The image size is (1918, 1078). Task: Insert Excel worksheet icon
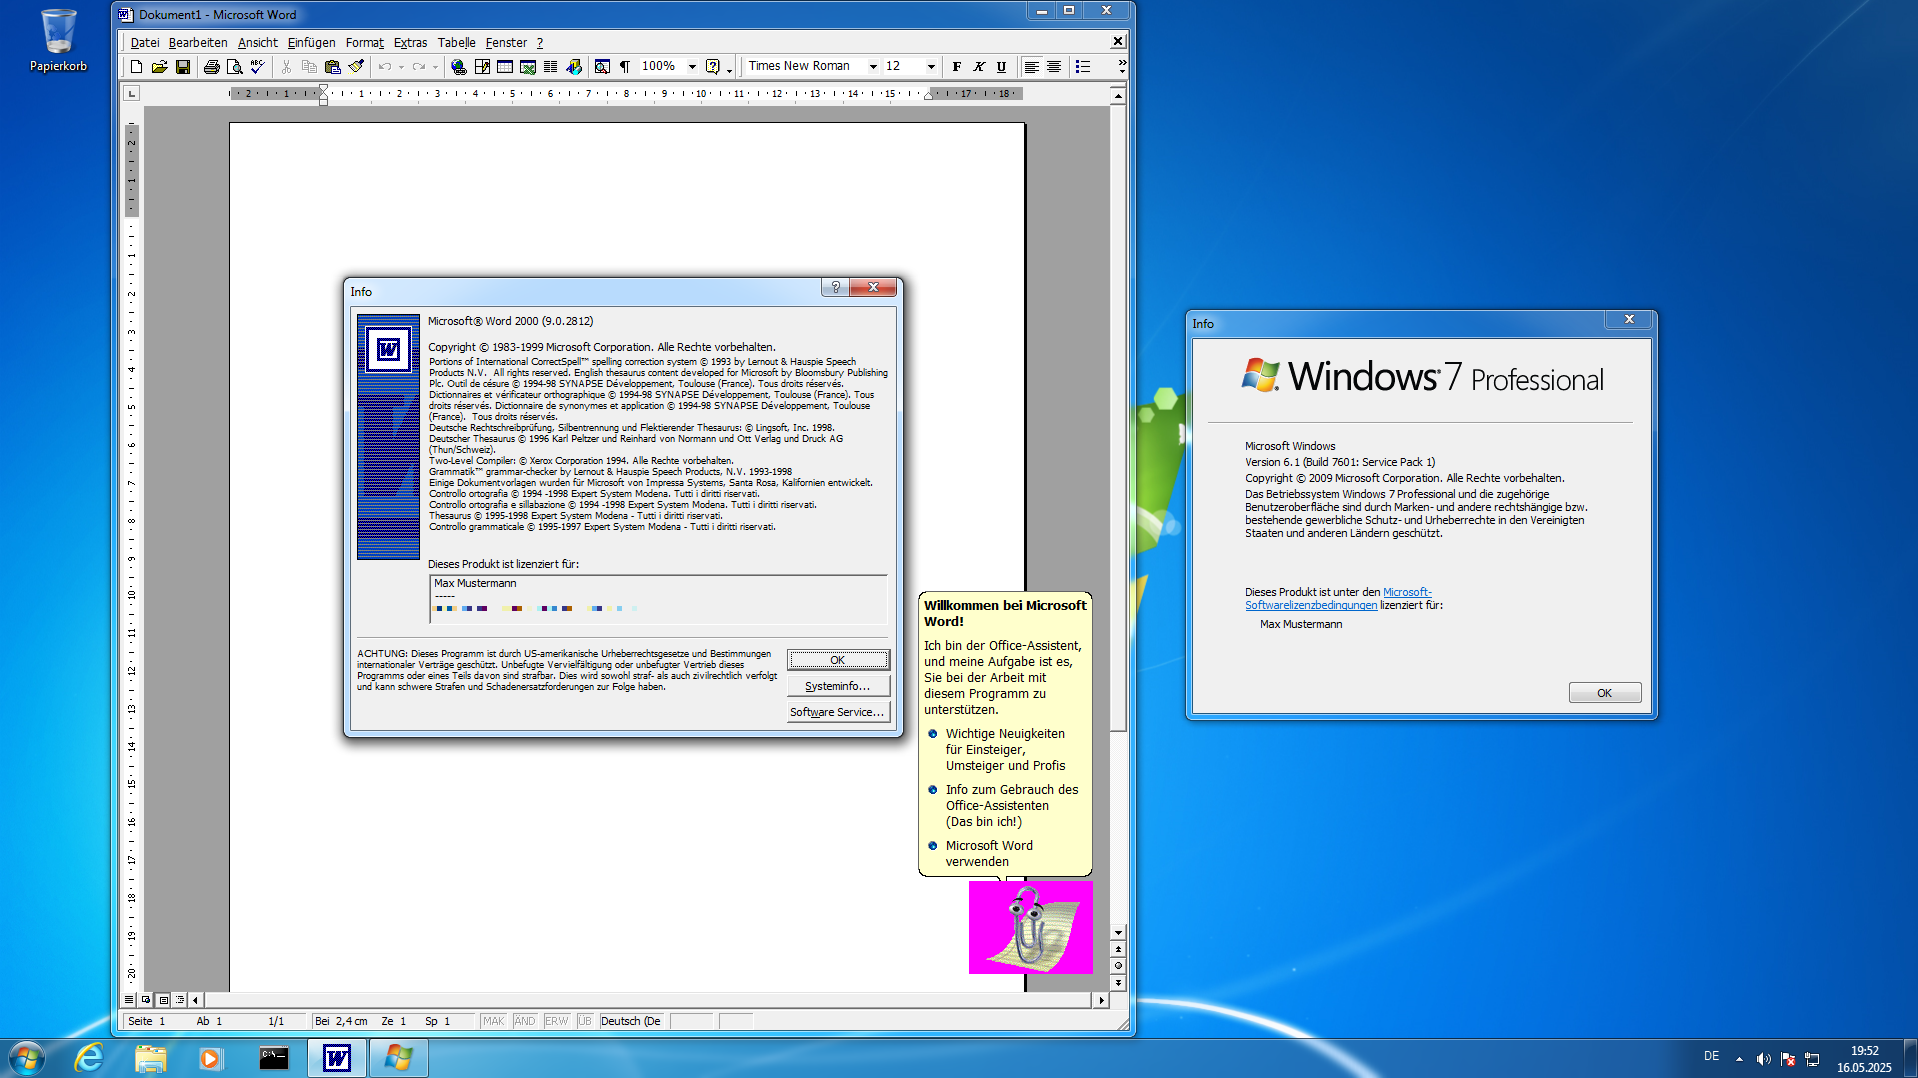coord(528,67)
